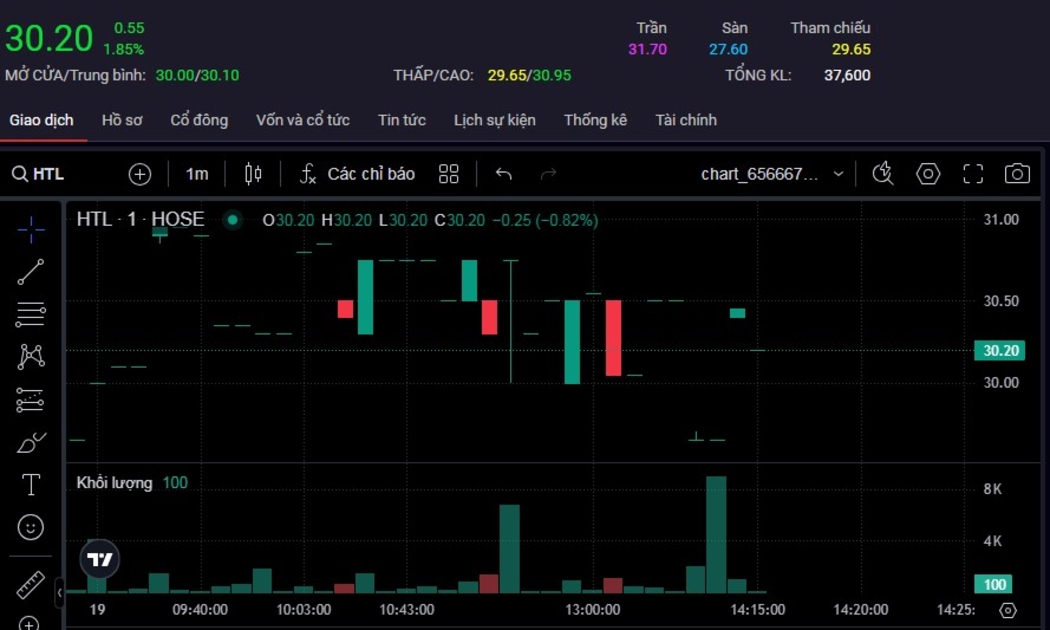The width and height of the screenshot is (1050, 630).
Task: Click the add symbol compare plus icon
Action: (140, 174)
